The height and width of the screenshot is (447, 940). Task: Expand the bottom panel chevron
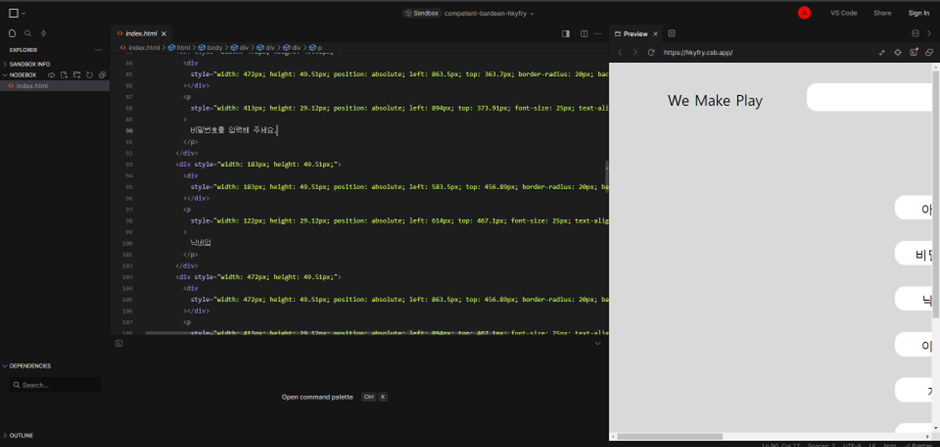(x=597, y=343)
